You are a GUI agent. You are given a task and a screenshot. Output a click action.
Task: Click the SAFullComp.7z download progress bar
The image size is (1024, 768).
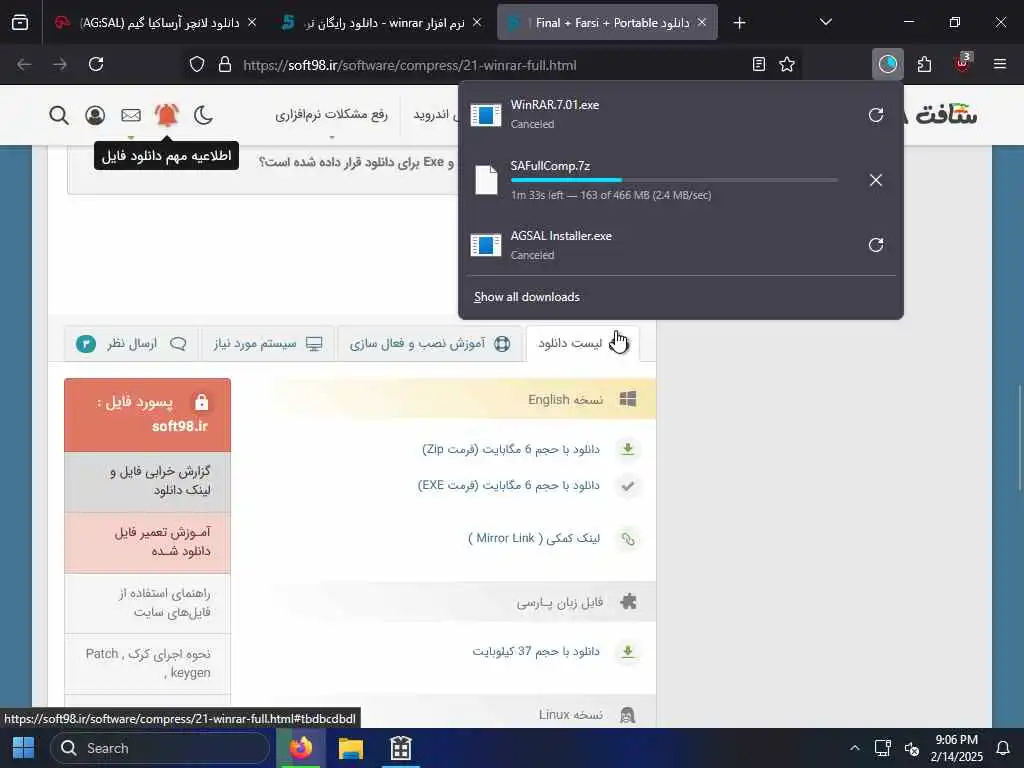[x=674, y=180]
